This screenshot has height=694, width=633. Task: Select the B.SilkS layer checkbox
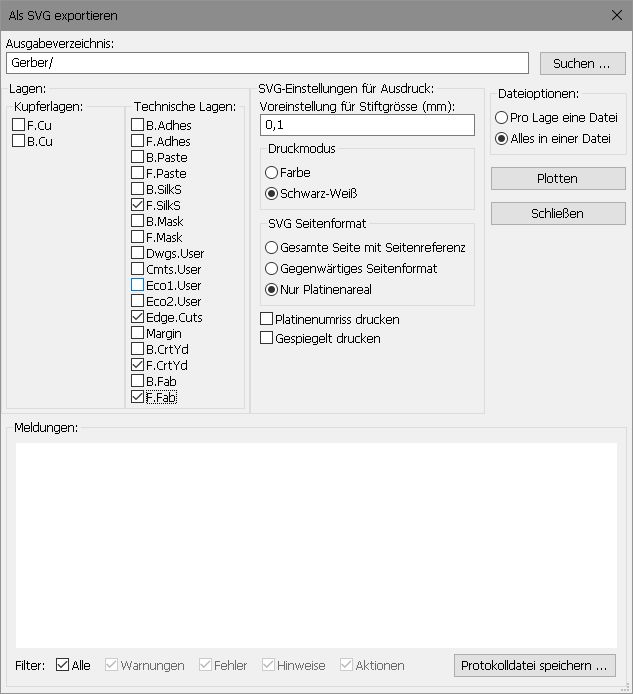tap(138, 189)
